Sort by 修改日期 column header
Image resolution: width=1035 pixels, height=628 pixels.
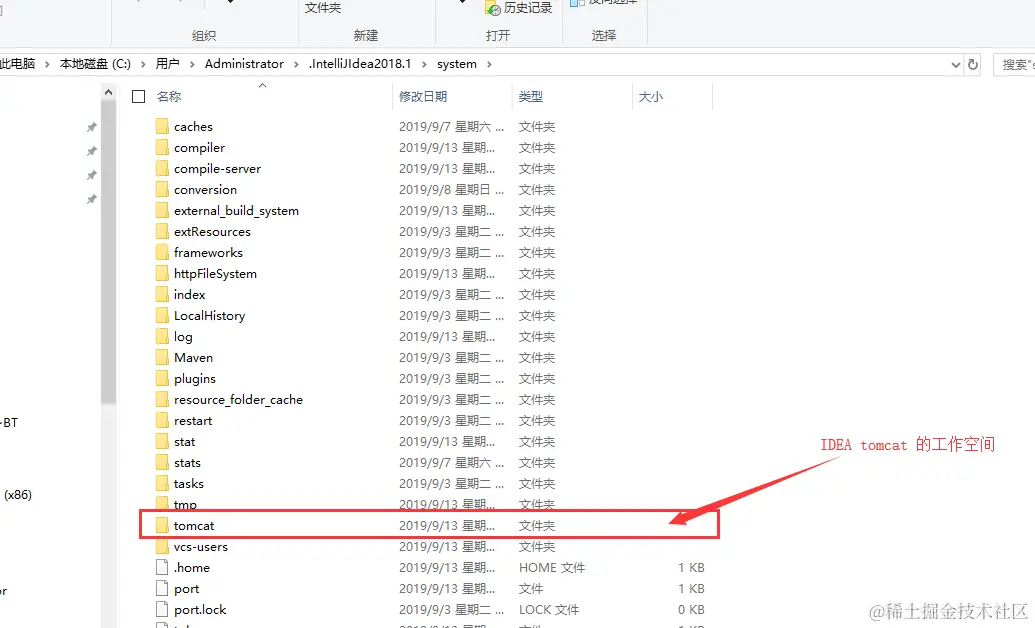422,96
